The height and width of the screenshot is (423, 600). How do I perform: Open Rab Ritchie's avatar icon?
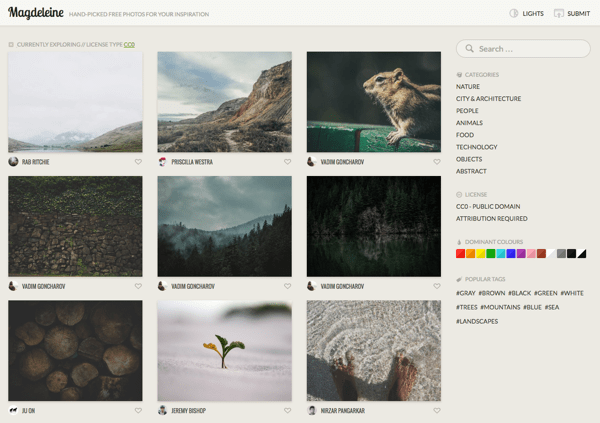(13, 161)
